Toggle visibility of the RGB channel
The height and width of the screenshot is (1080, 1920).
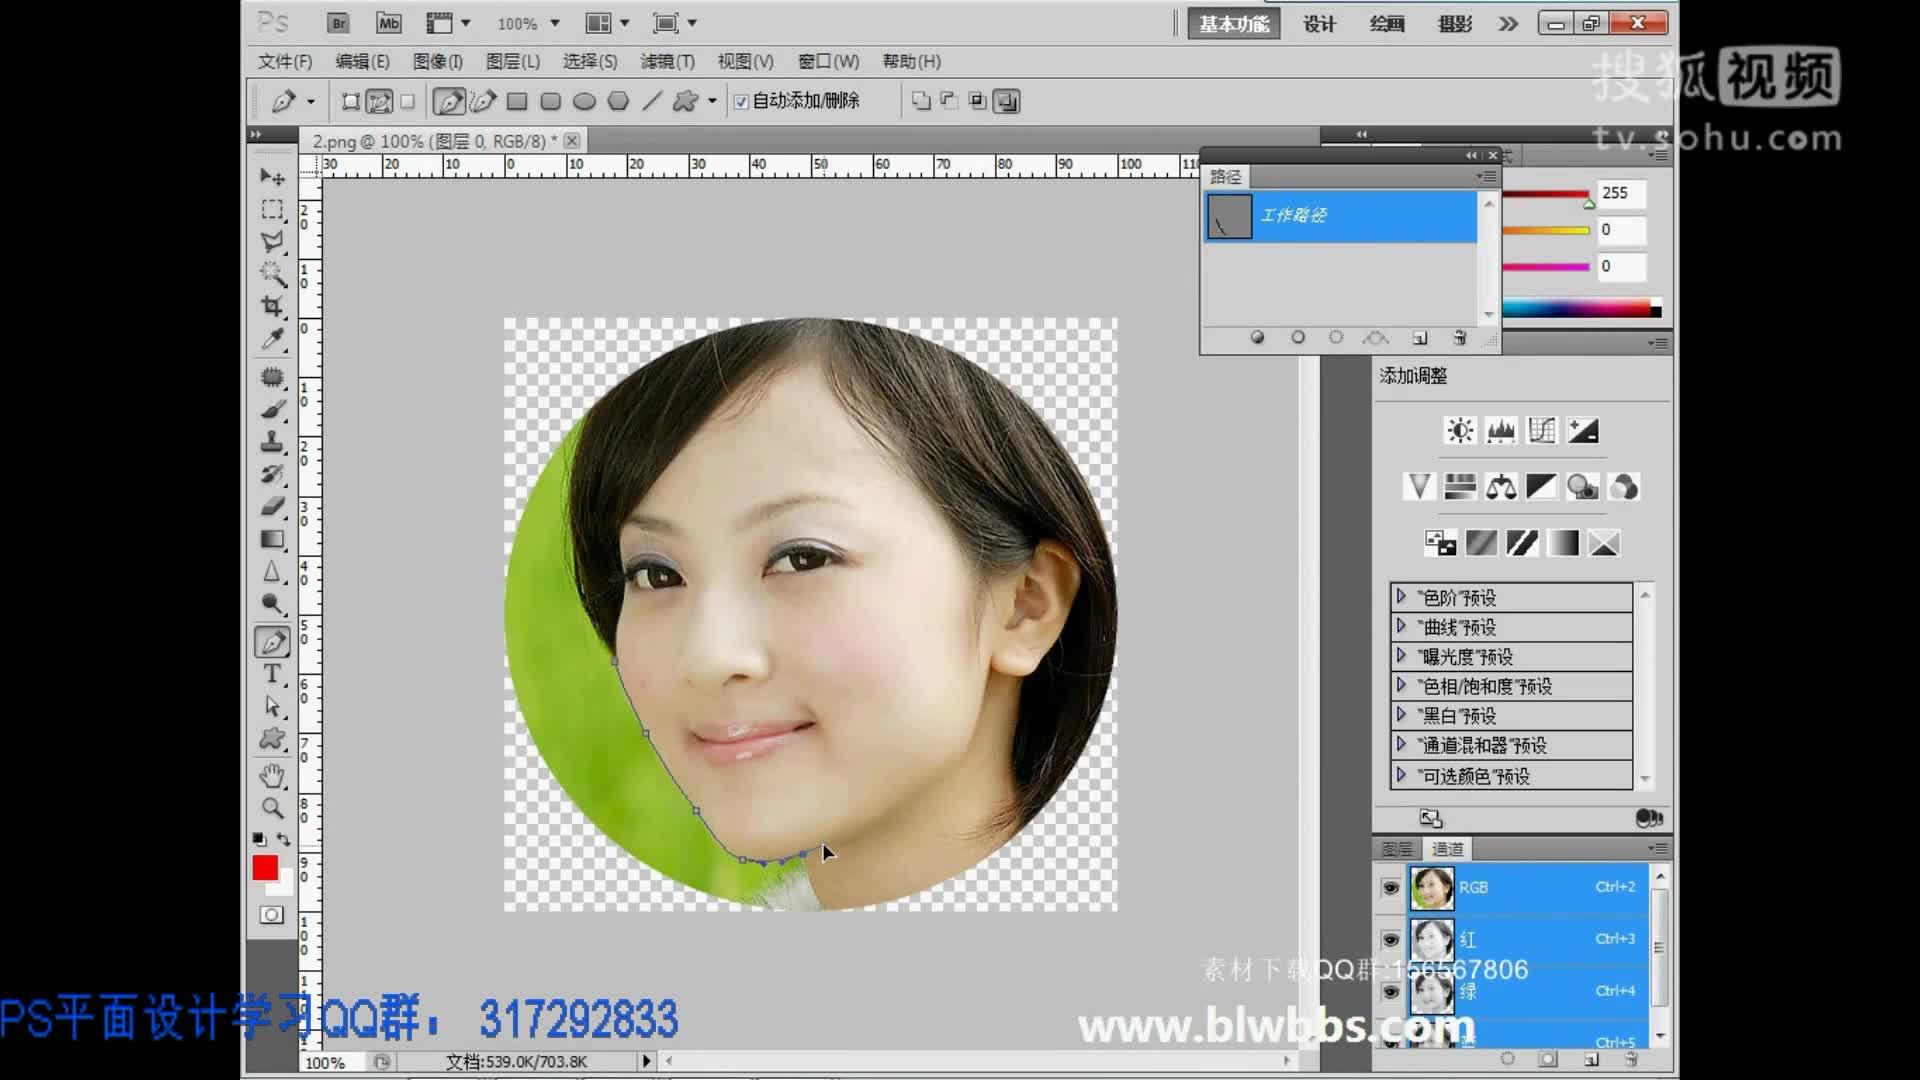coord(1390,887)
